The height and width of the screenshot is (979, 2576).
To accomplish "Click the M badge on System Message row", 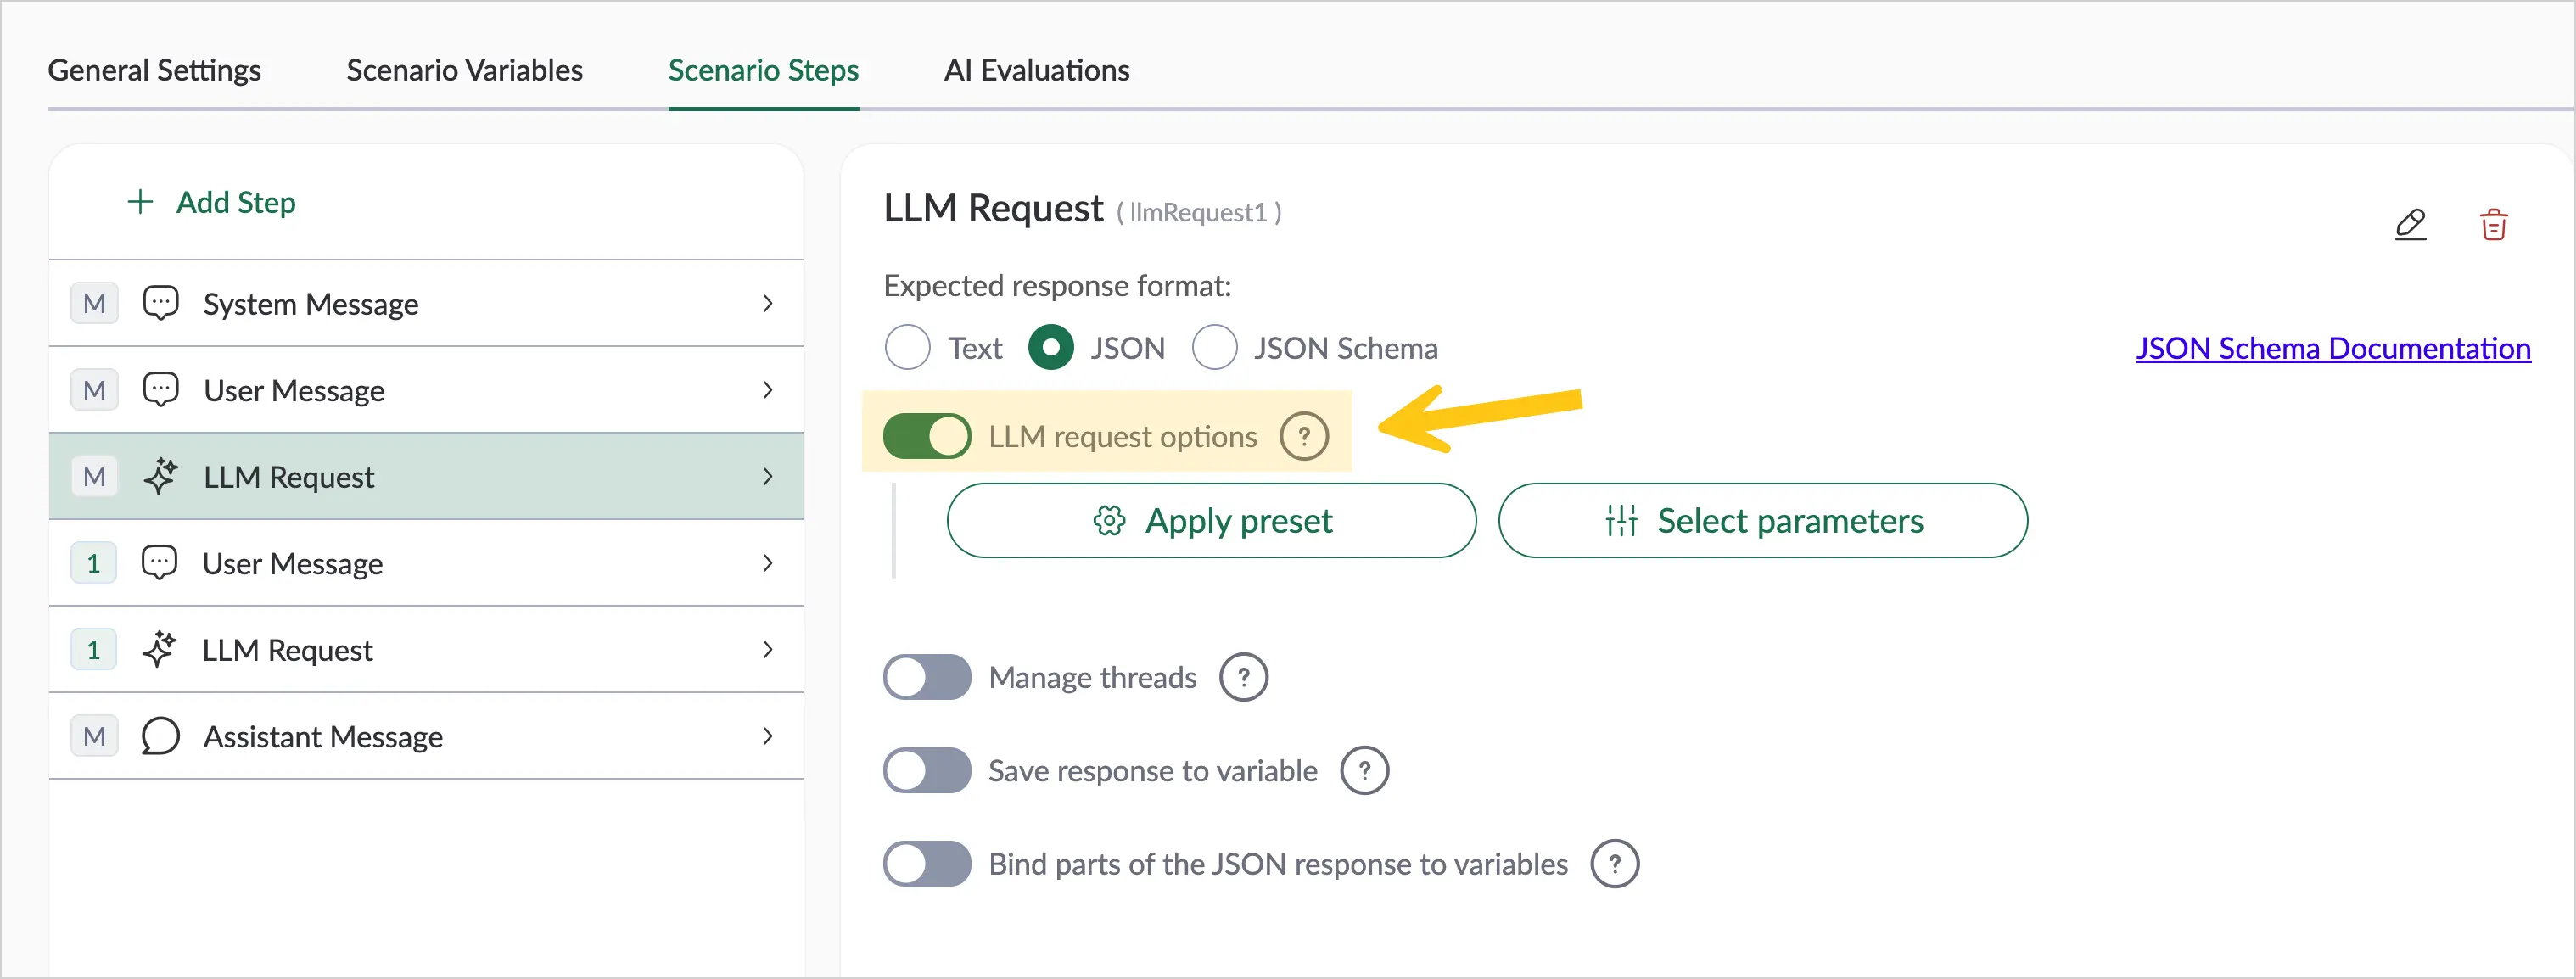I will 94,303.
